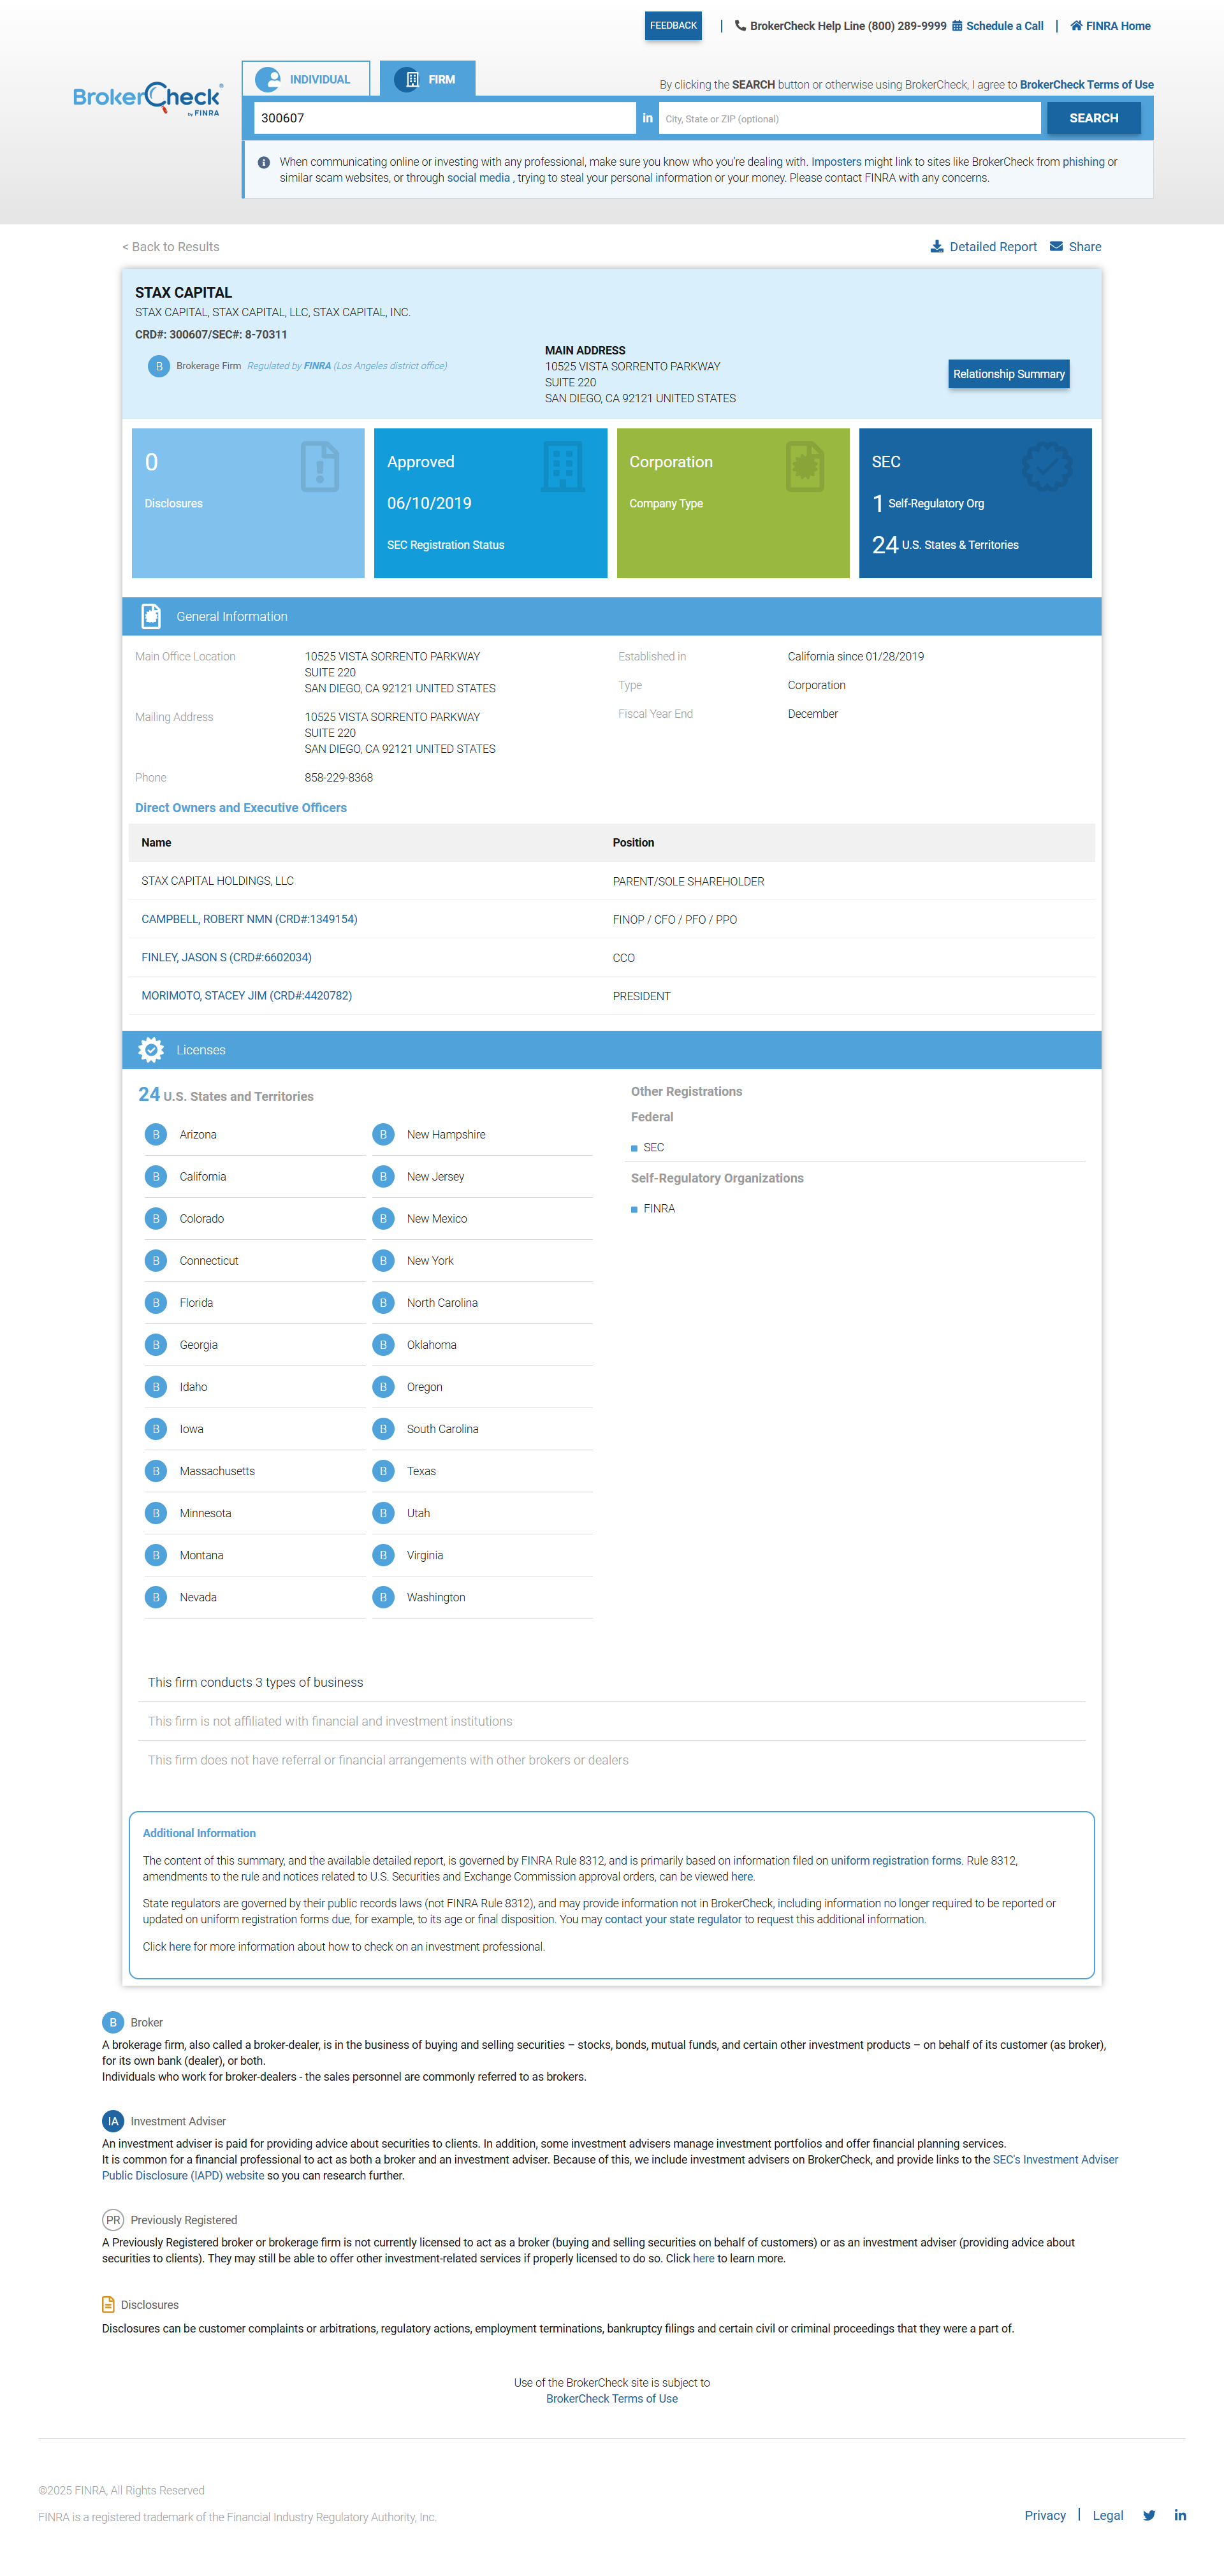
Task: Go Back to Results
Action: coord(171,247)
